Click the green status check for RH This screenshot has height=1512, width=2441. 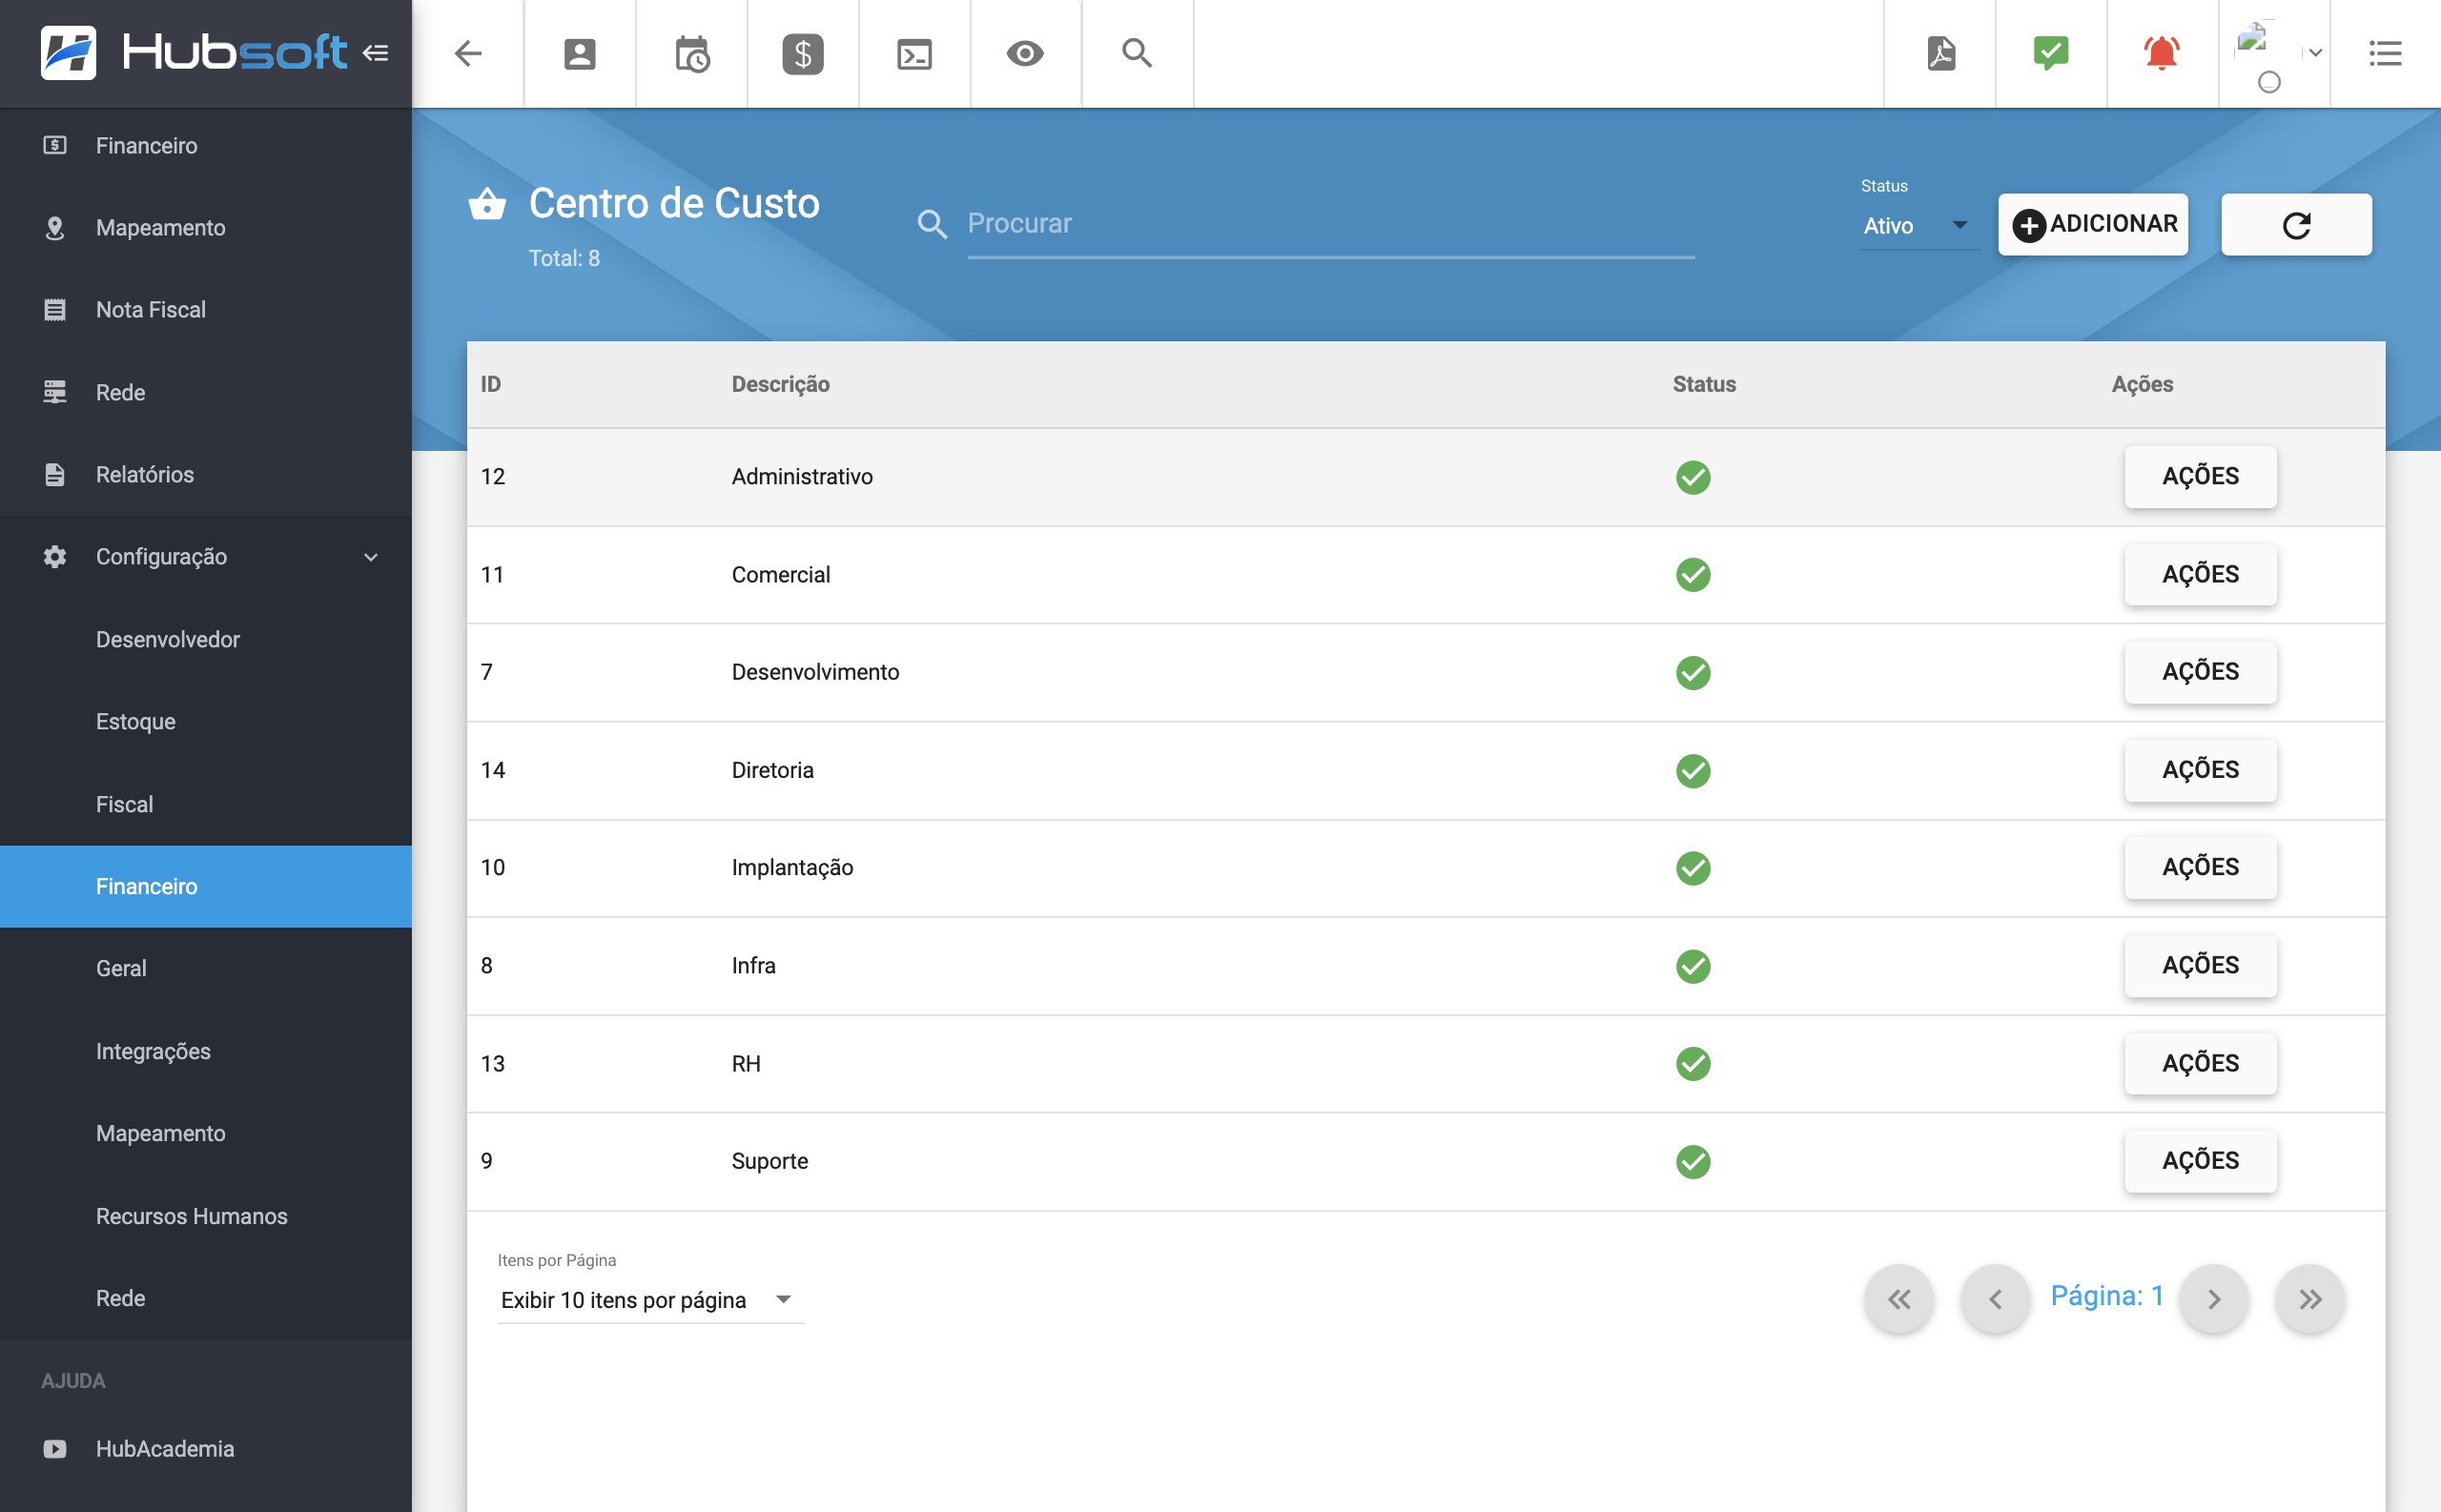pyautogui.click(x=1693, y=1063)
